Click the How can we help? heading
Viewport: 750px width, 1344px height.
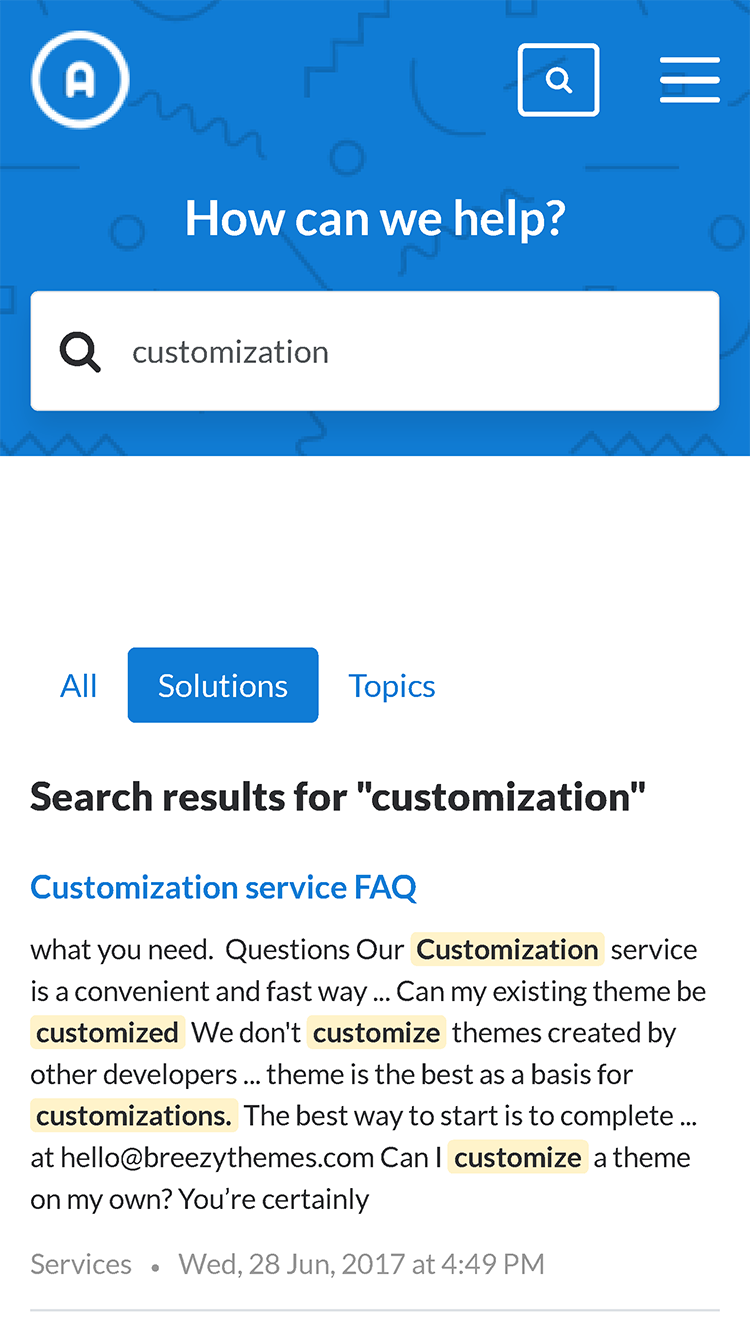375,218
